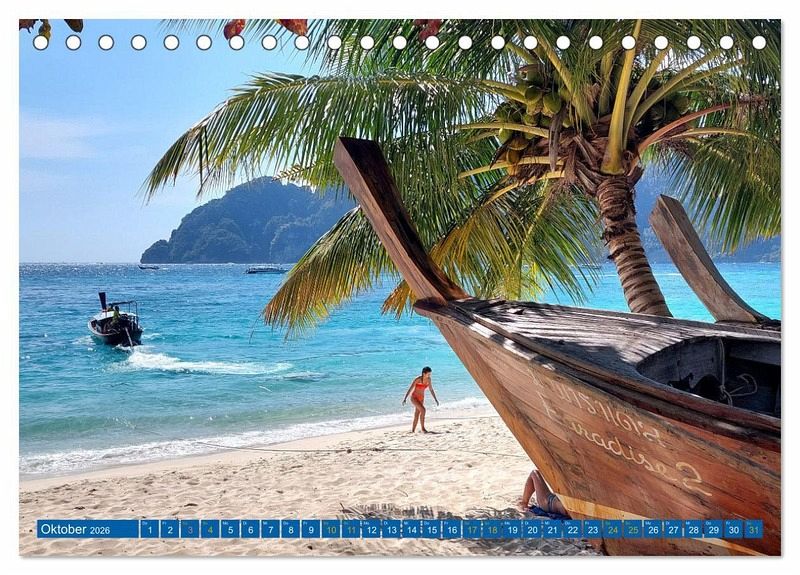800x575 pixels.
Task: Click day 31 at the strip's end
Action: (x=753, y=529)
